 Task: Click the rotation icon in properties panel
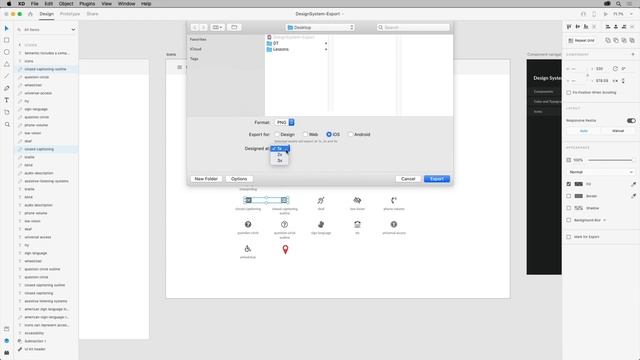click(x=615, y=69)
